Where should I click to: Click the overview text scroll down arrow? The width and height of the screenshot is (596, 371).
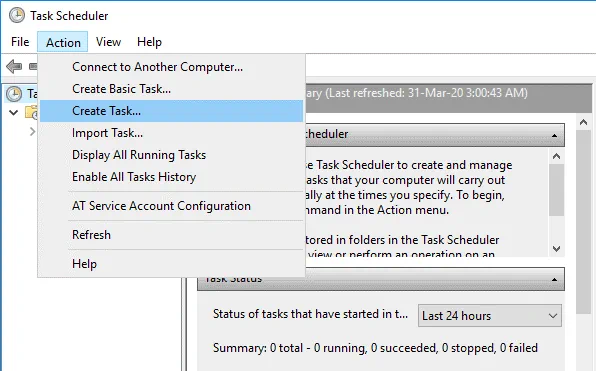click(x=556, y=249)
